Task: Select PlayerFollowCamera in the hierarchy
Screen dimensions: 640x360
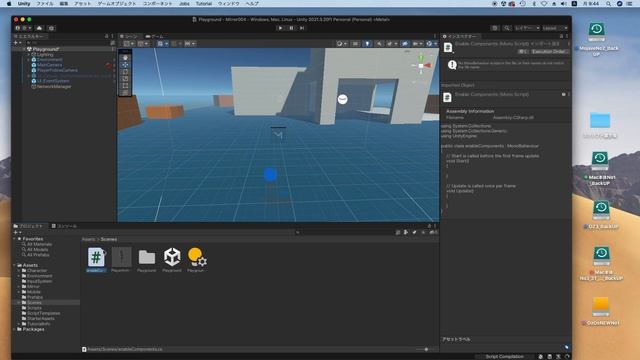Action: point(57,70)
